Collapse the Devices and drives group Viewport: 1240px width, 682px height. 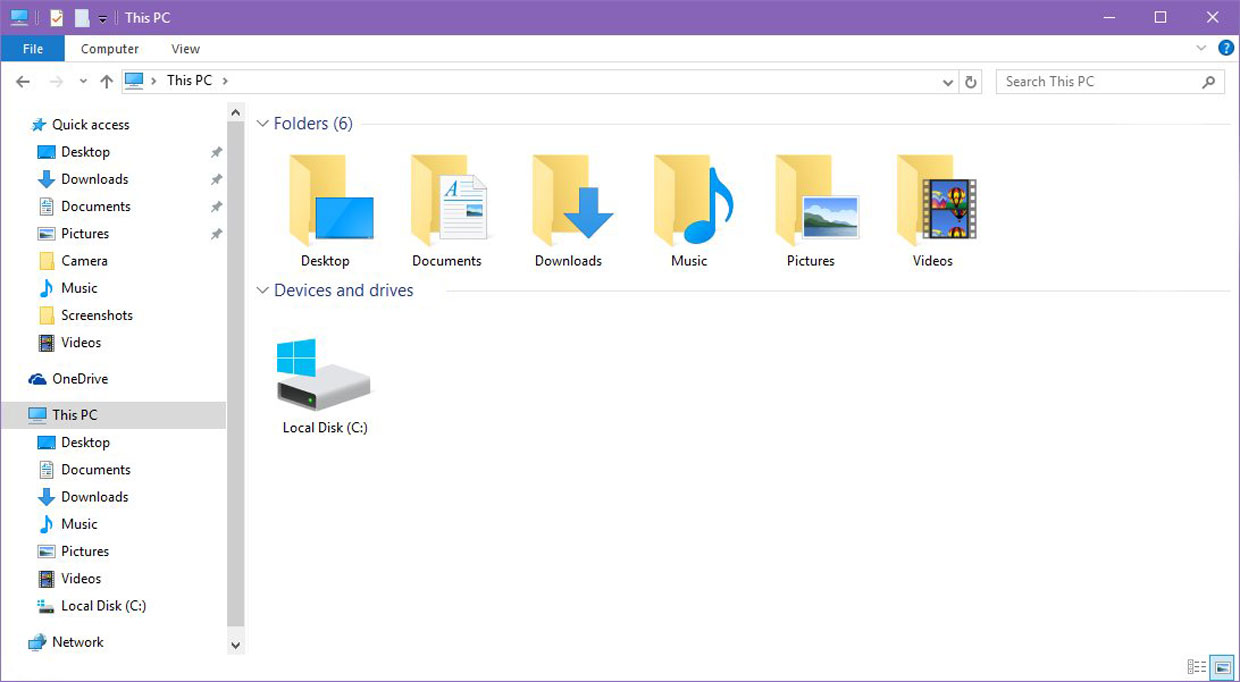[263, 291]
